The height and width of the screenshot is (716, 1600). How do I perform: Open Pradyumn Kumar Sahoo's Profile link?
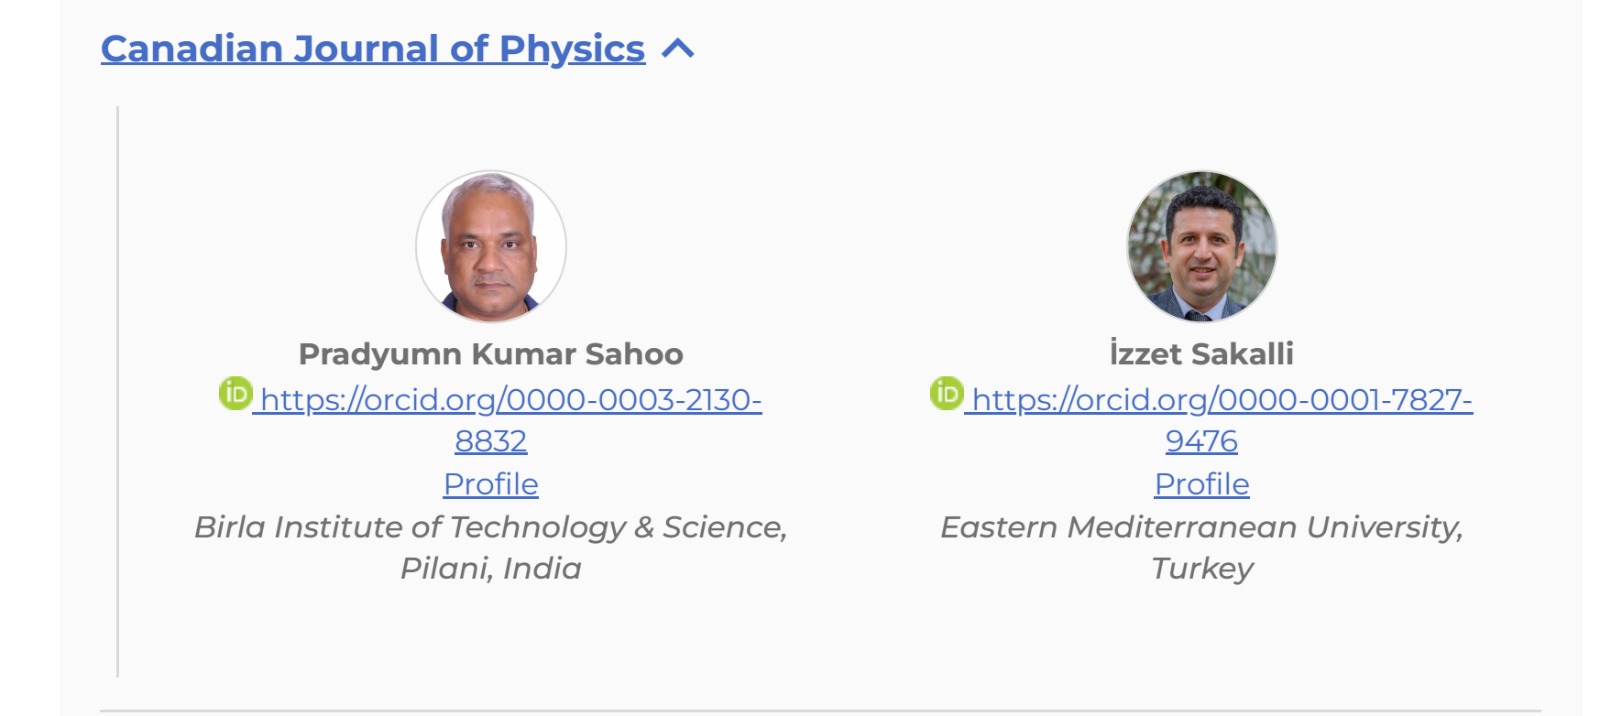tap(490, 484)
